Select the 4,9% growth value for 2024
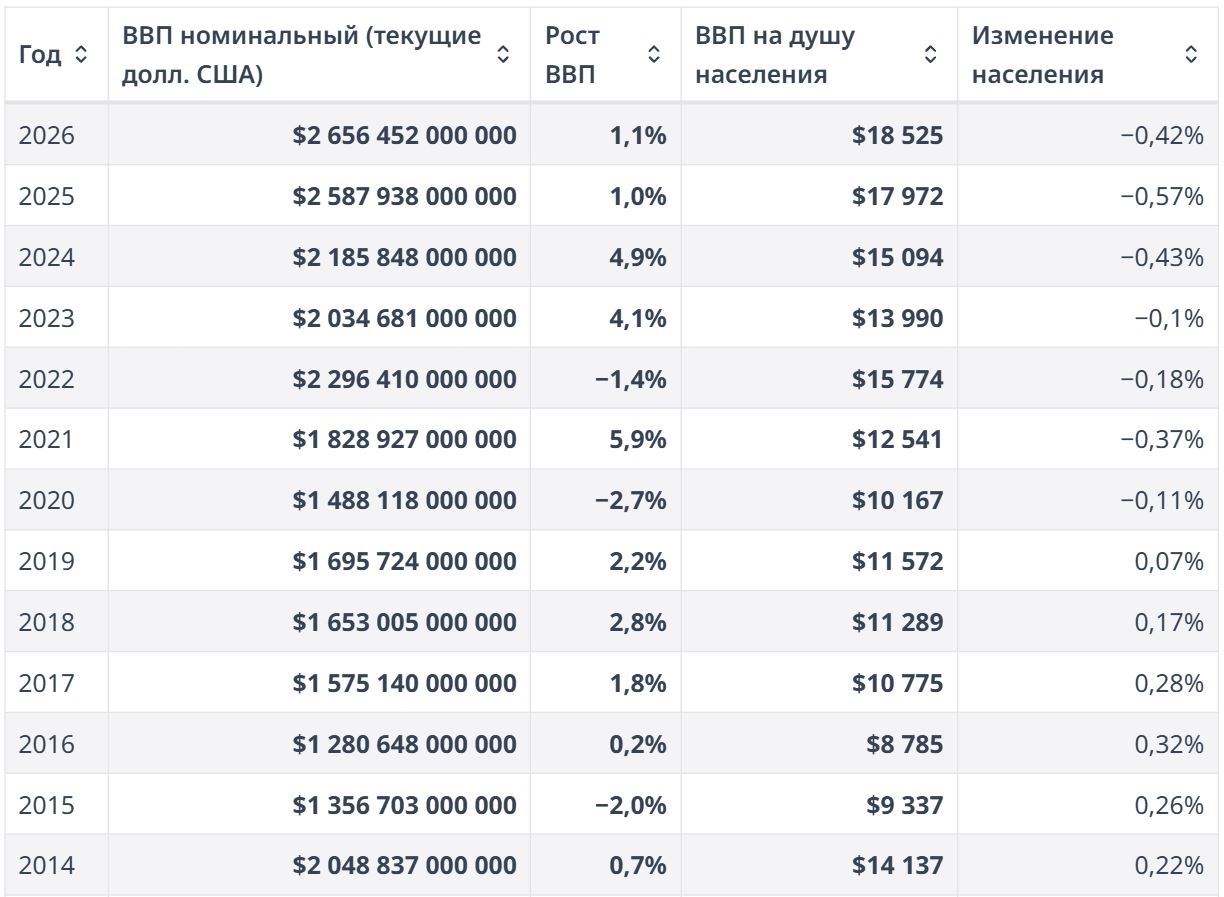 (637, 257)
